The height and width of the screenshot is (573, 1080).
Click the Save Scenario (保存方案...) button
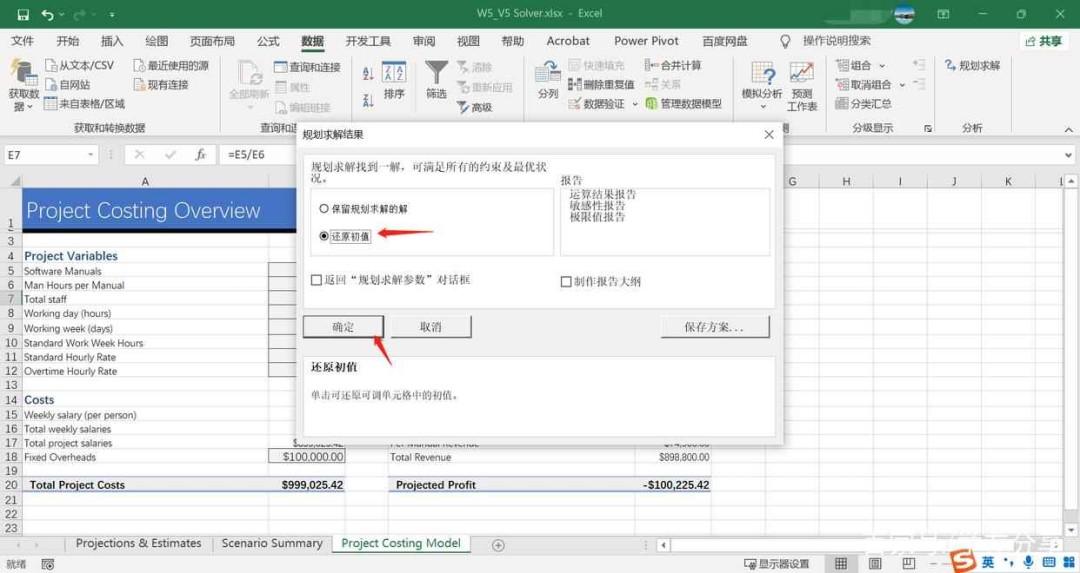click(x=715, y=327)
